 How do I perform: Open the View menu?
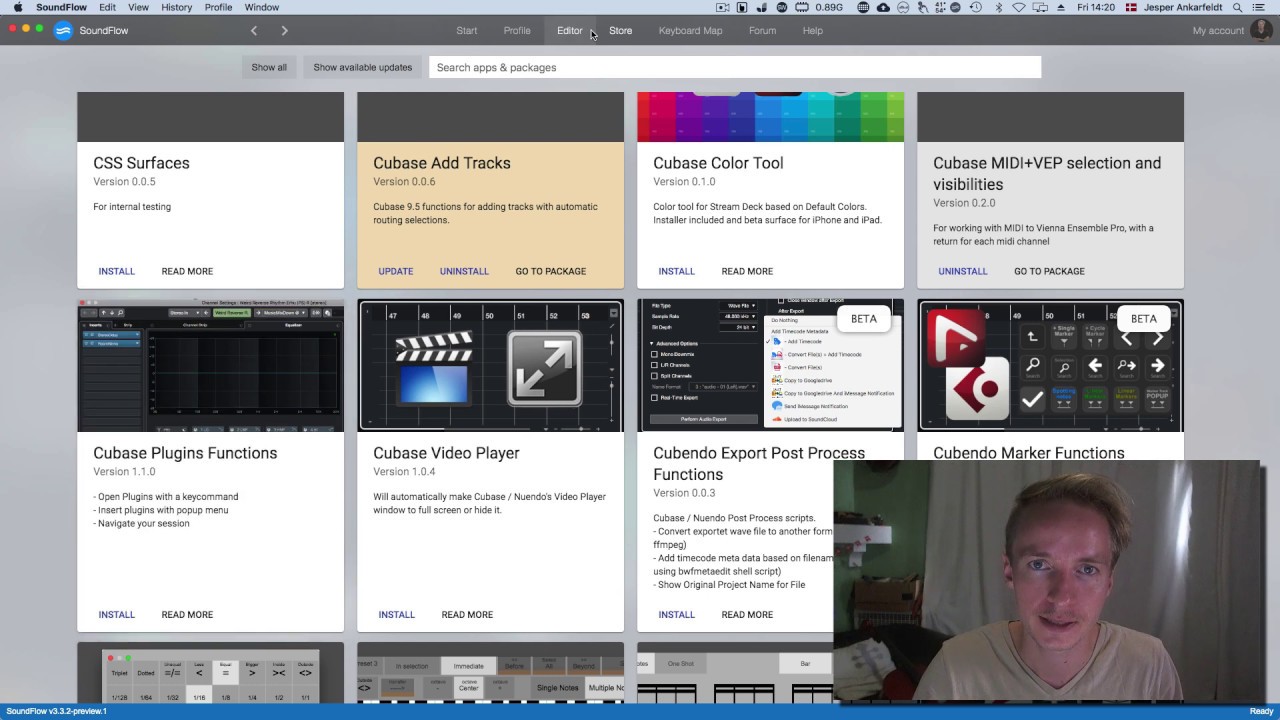pos(138,7)
